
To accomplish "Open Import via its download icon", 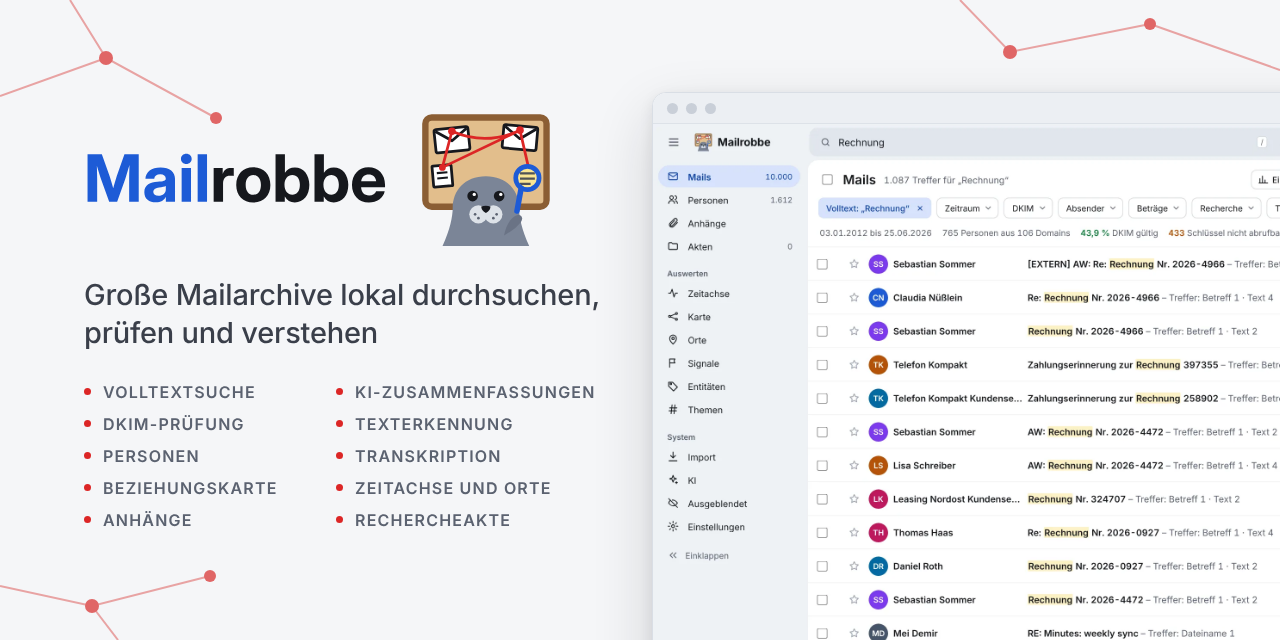I will tap(673, 457).
